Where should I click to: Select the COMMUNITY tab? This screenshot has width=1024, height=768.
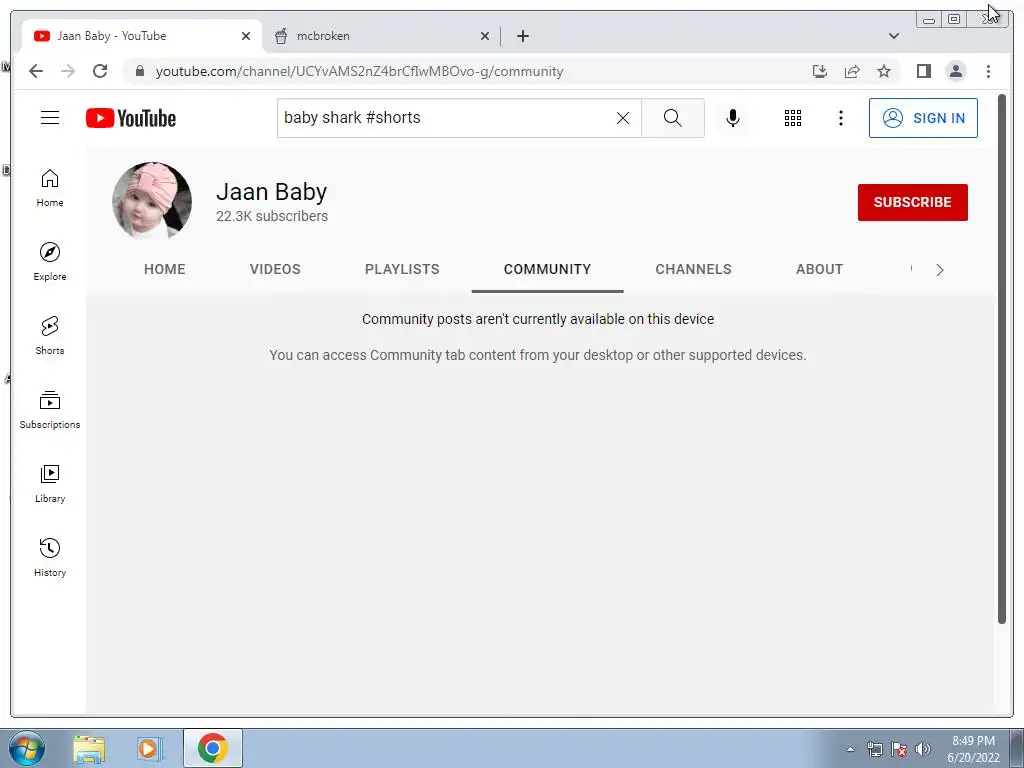pyautogui.click(x=547, y=269)
